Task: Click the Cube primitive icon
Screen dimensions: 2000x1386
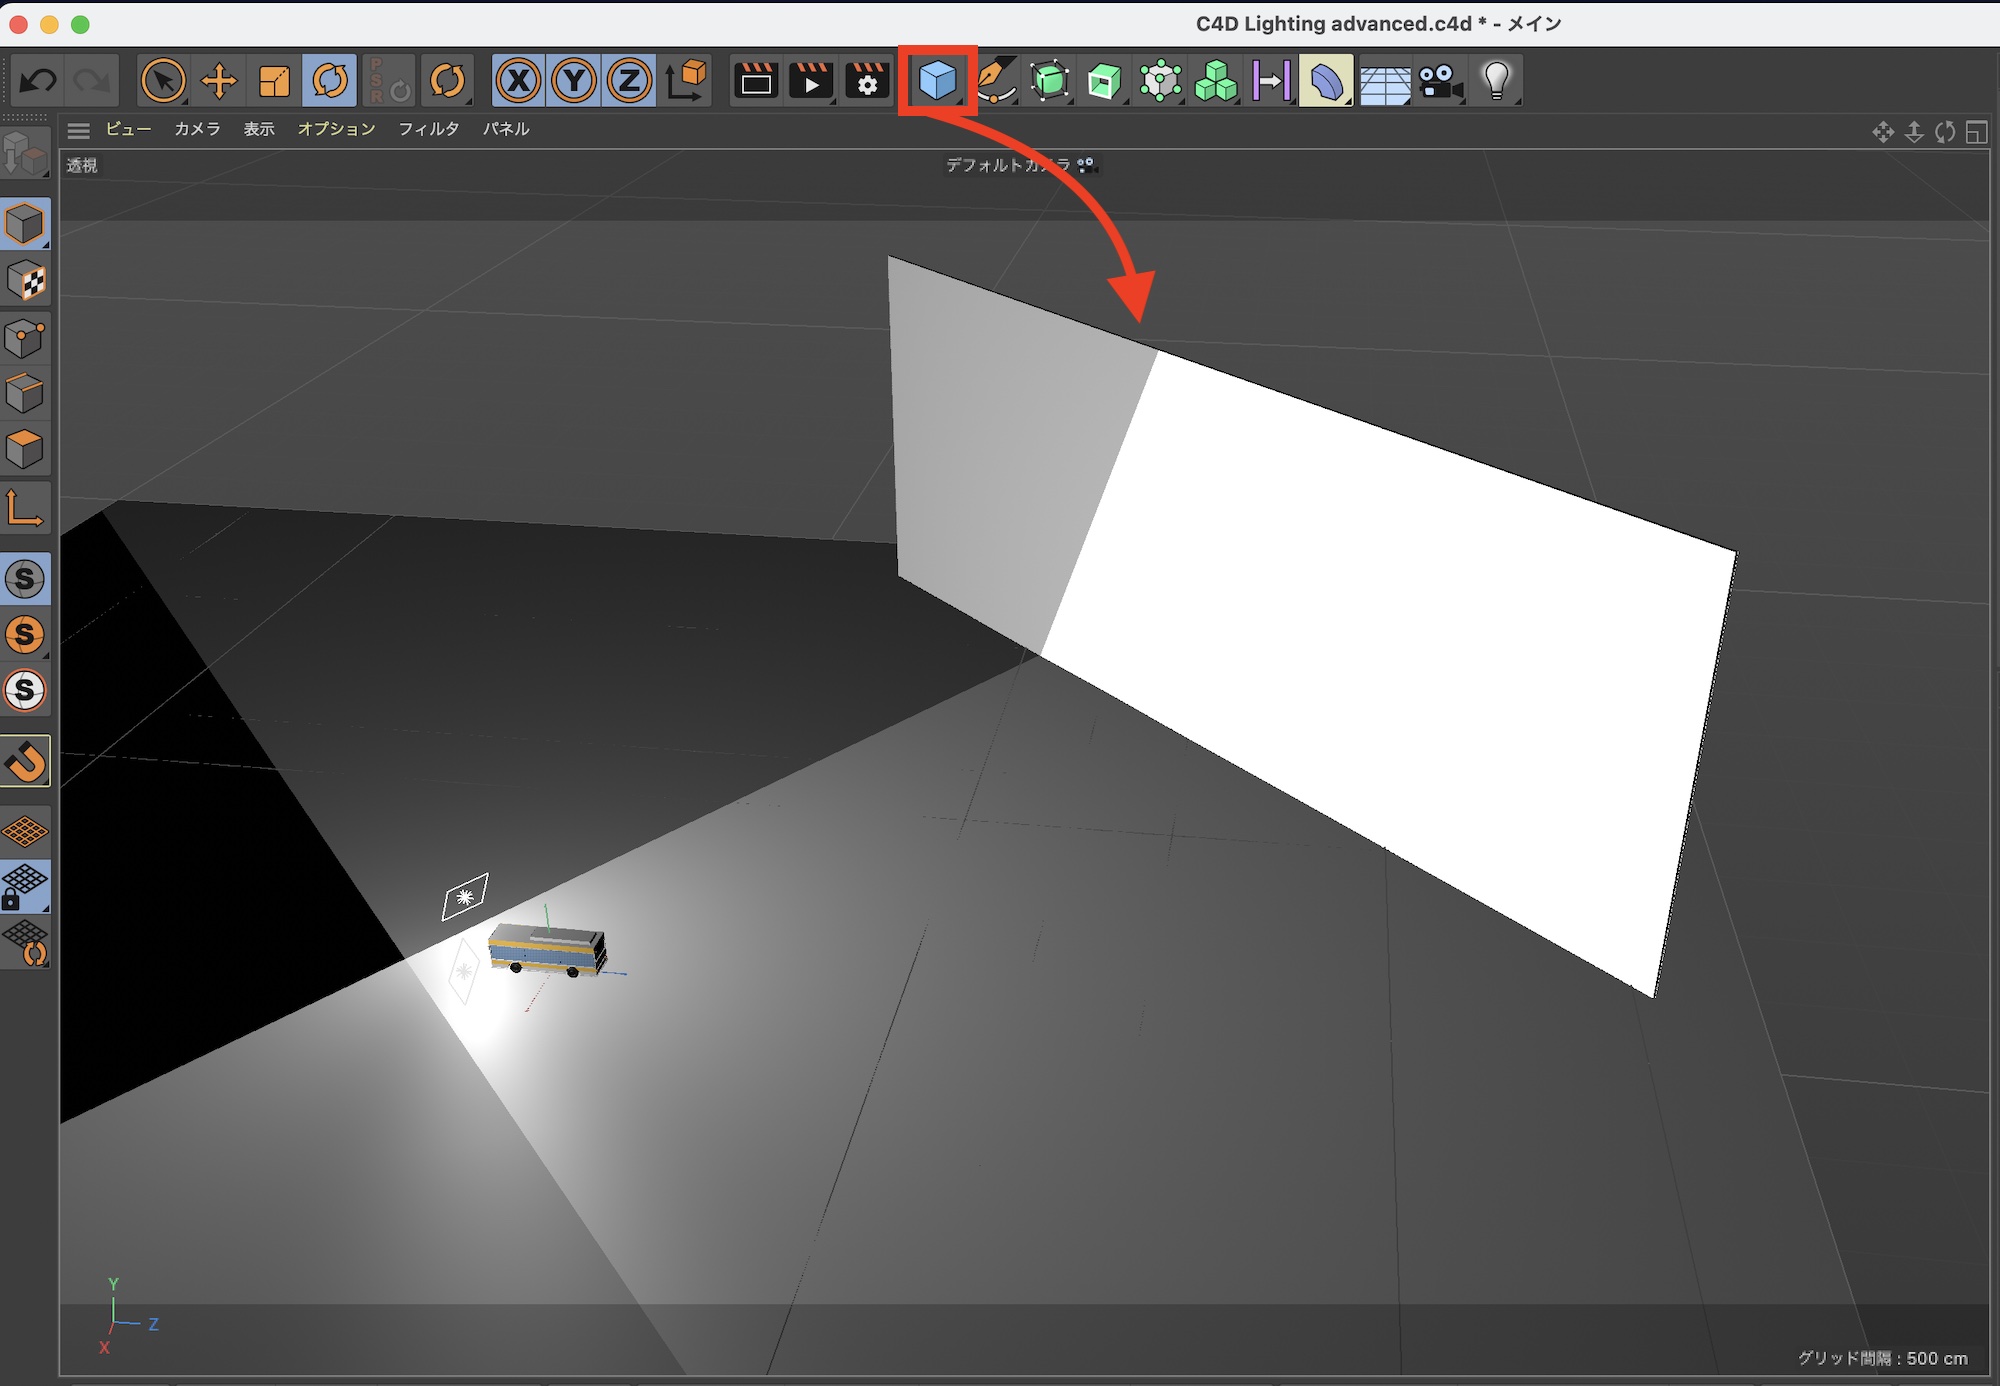Action: (x=937, y=81)
